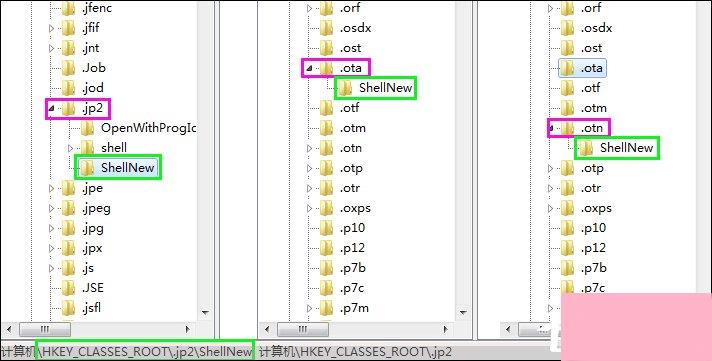Click the HKEY_CLASSES_ROOT\.jp2\ShellNew status path
Screen dimensions: 712x361
point(145,351)
